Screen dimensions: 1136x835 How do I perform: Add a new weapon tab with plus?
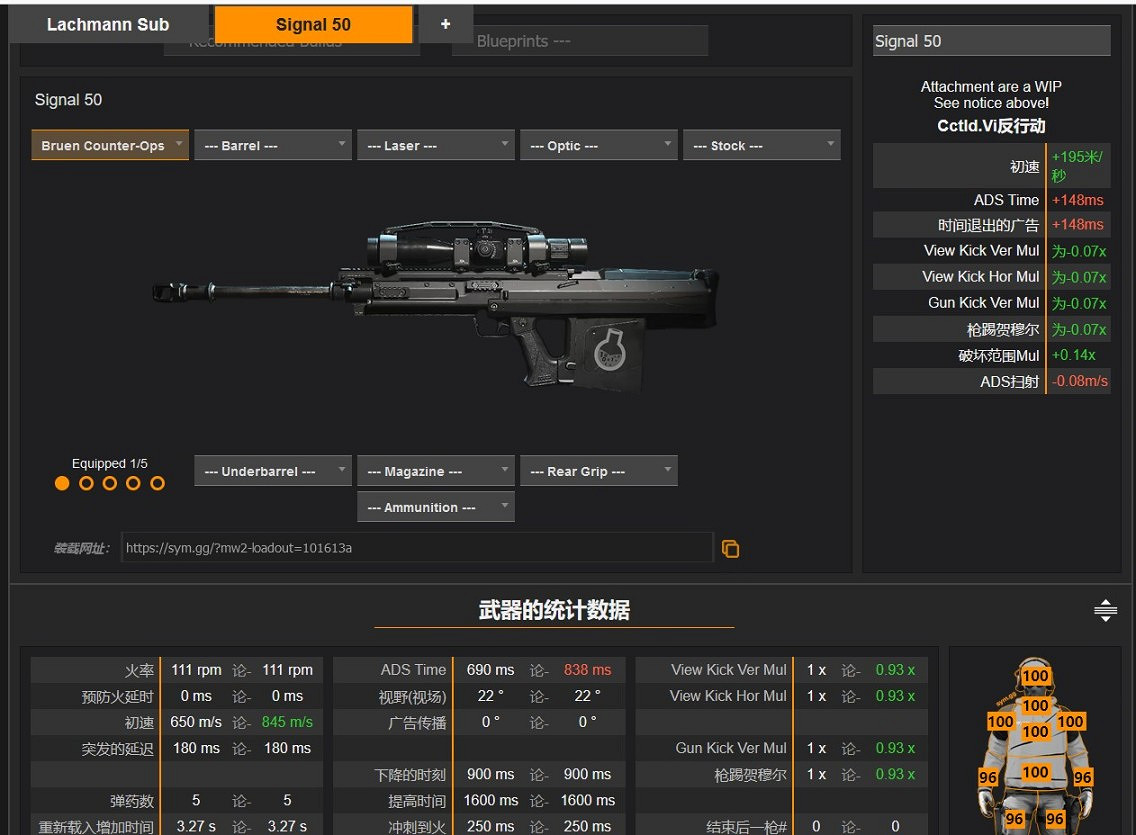coord(445,25)
